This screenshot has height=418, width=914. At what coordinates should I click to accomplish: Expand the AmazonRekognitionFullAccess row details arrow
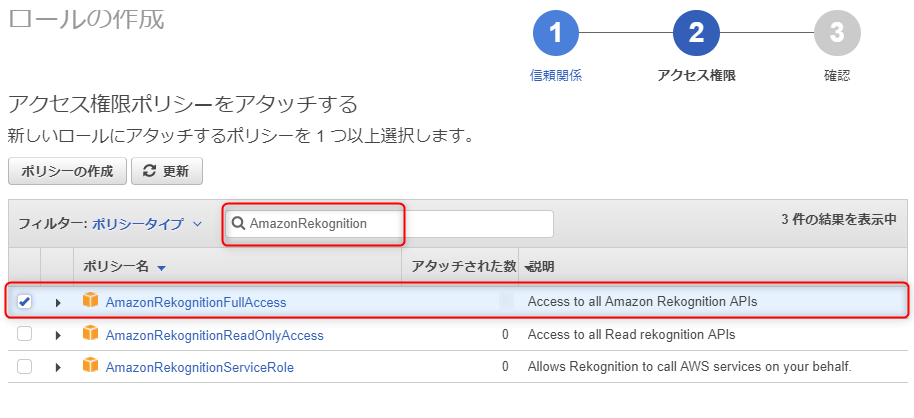(58, 303)
